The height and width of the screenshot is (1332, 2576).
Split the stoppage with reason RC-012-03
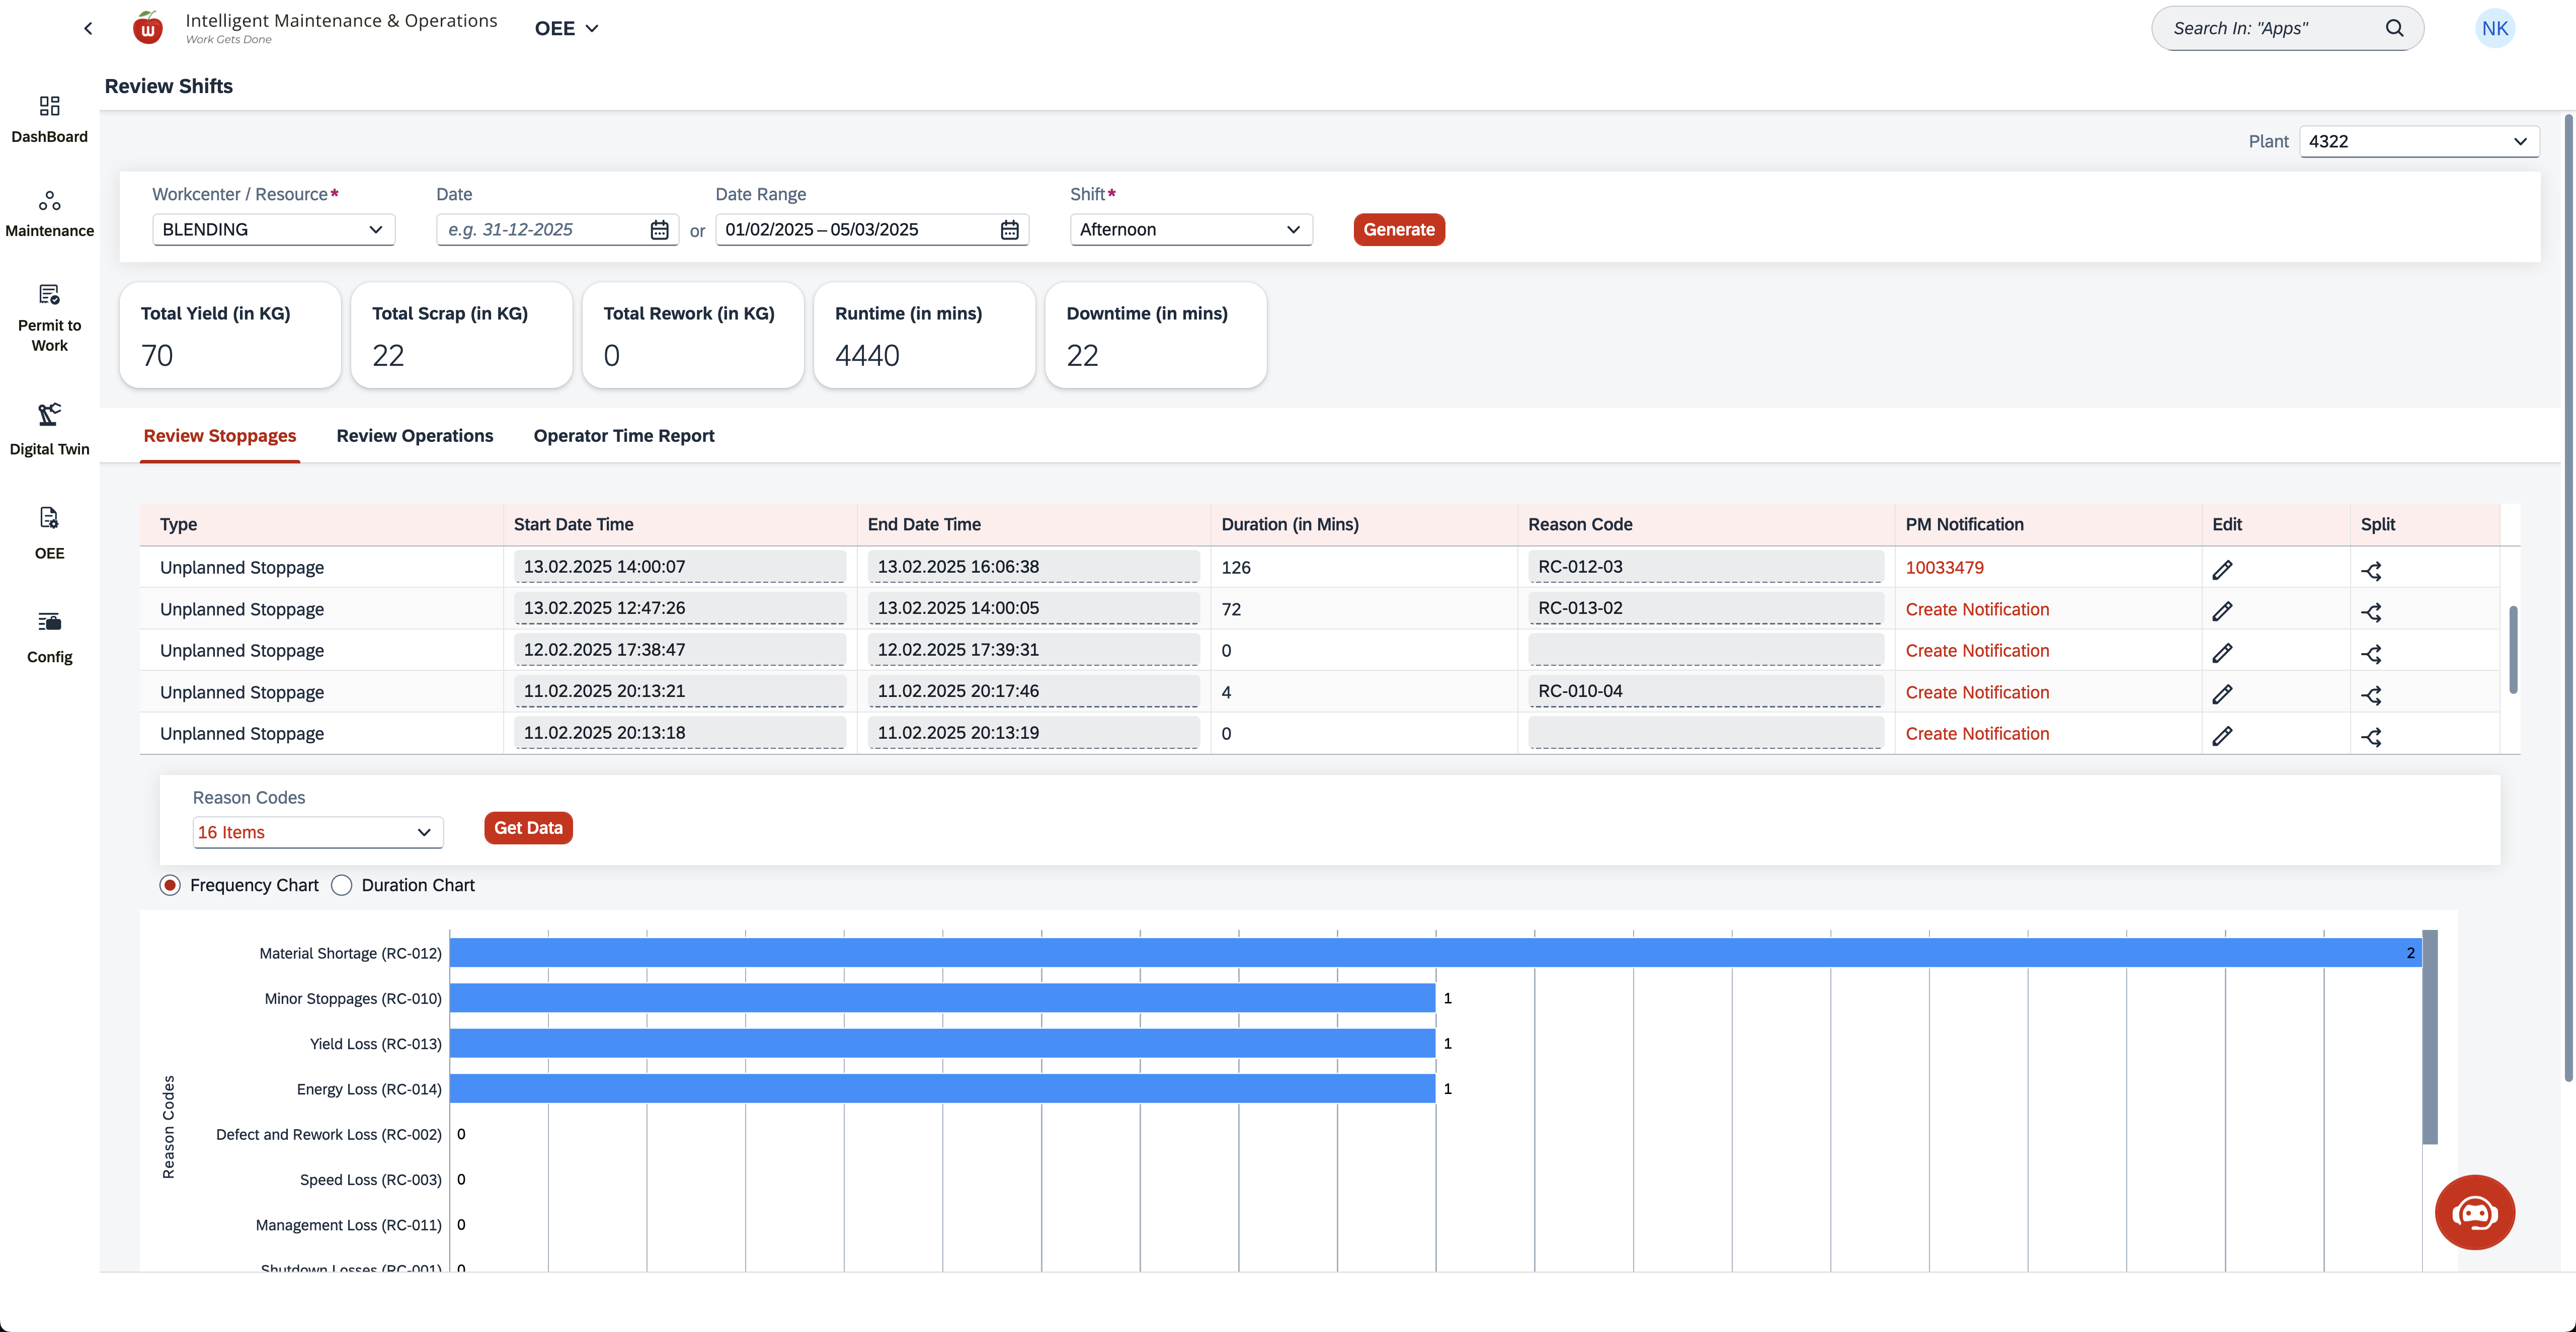pyautogui.click(x=2371, y=571)
